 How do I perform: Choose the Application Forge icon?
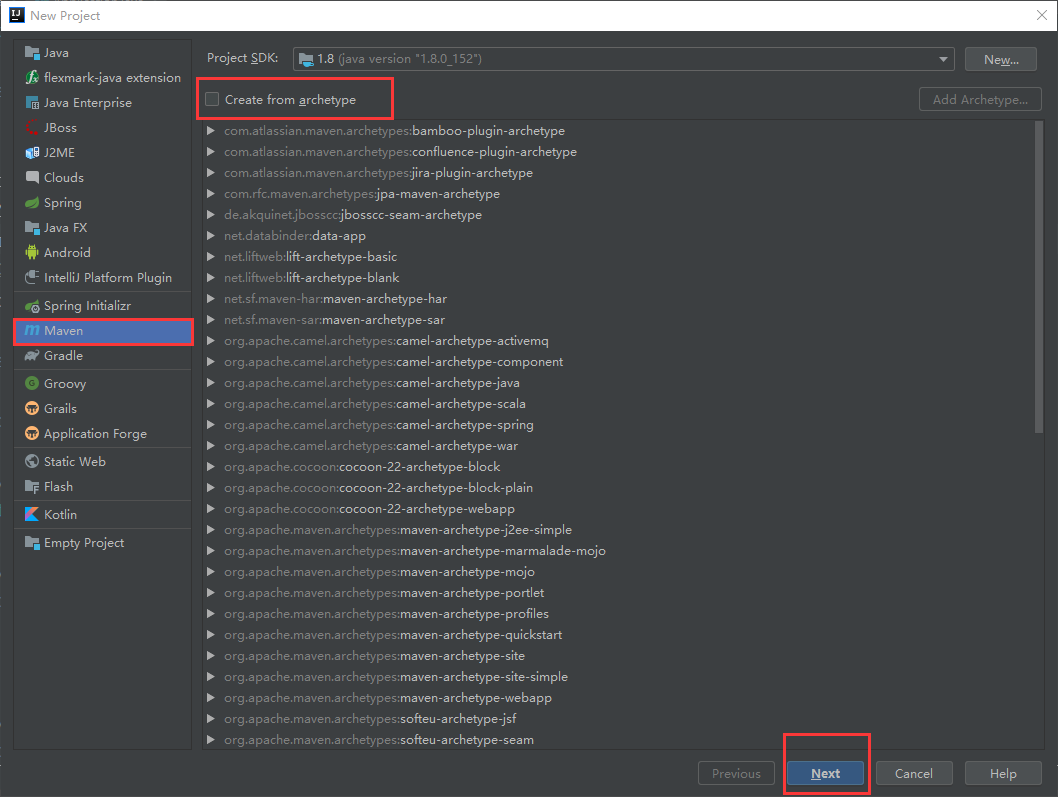(x=32, y=433)
